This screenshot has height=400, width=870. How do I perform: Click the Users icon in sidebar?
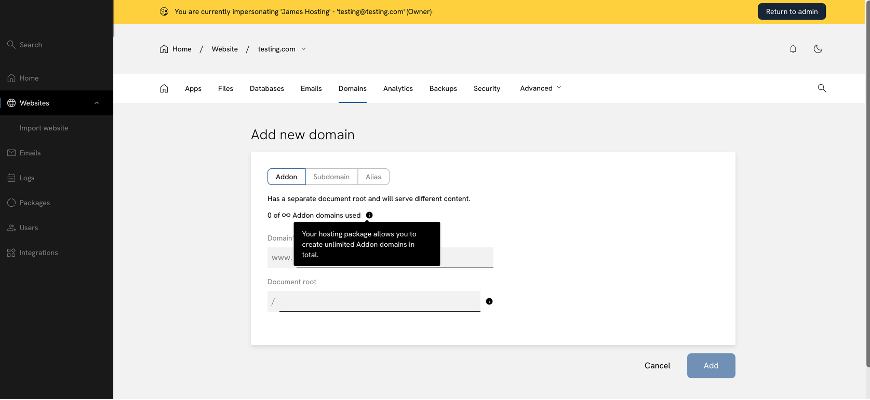(11, 227)
